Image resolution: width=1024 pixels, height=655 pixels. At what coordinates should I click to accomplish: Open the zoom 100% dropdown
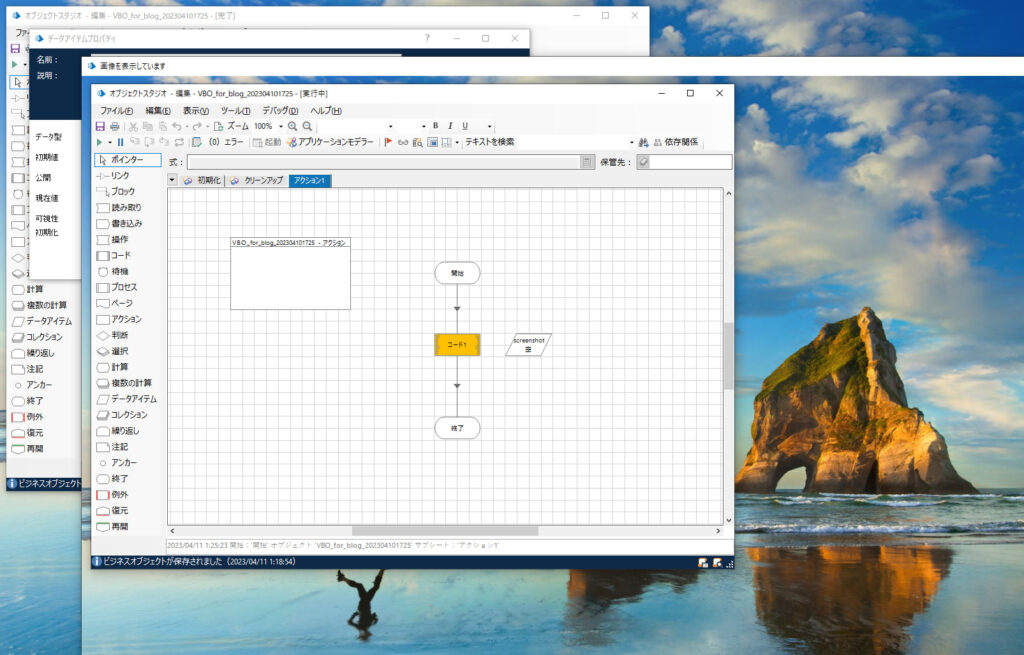click(x=279, y=126)
